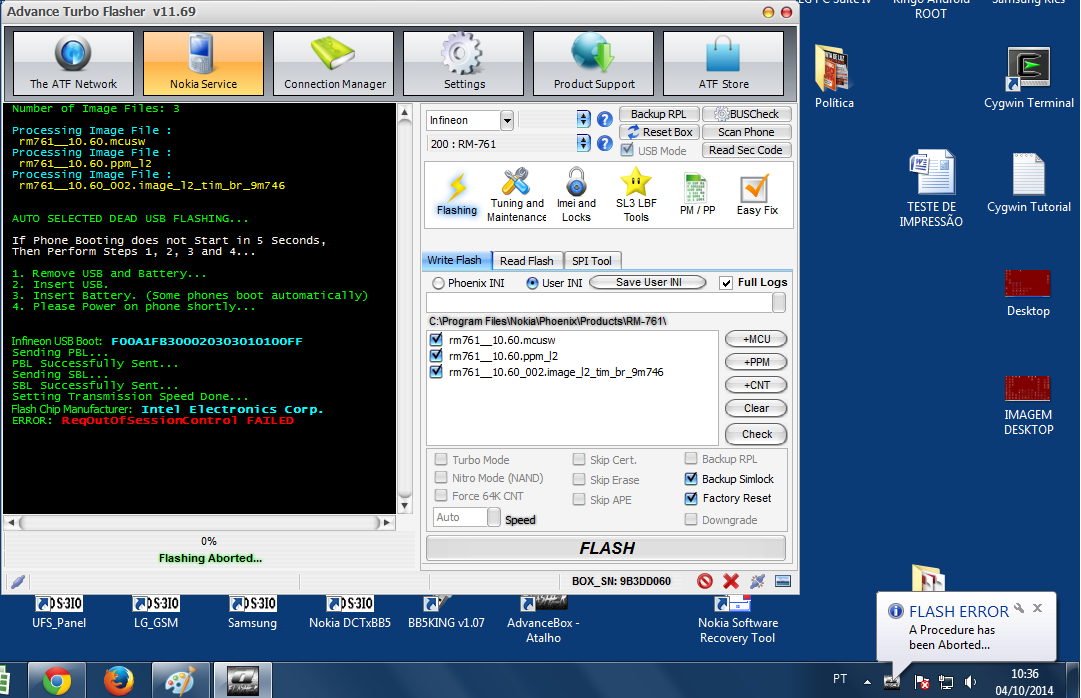Click the log panel vertical scrollbar
1081x698 pixels.
pos(405,308)
